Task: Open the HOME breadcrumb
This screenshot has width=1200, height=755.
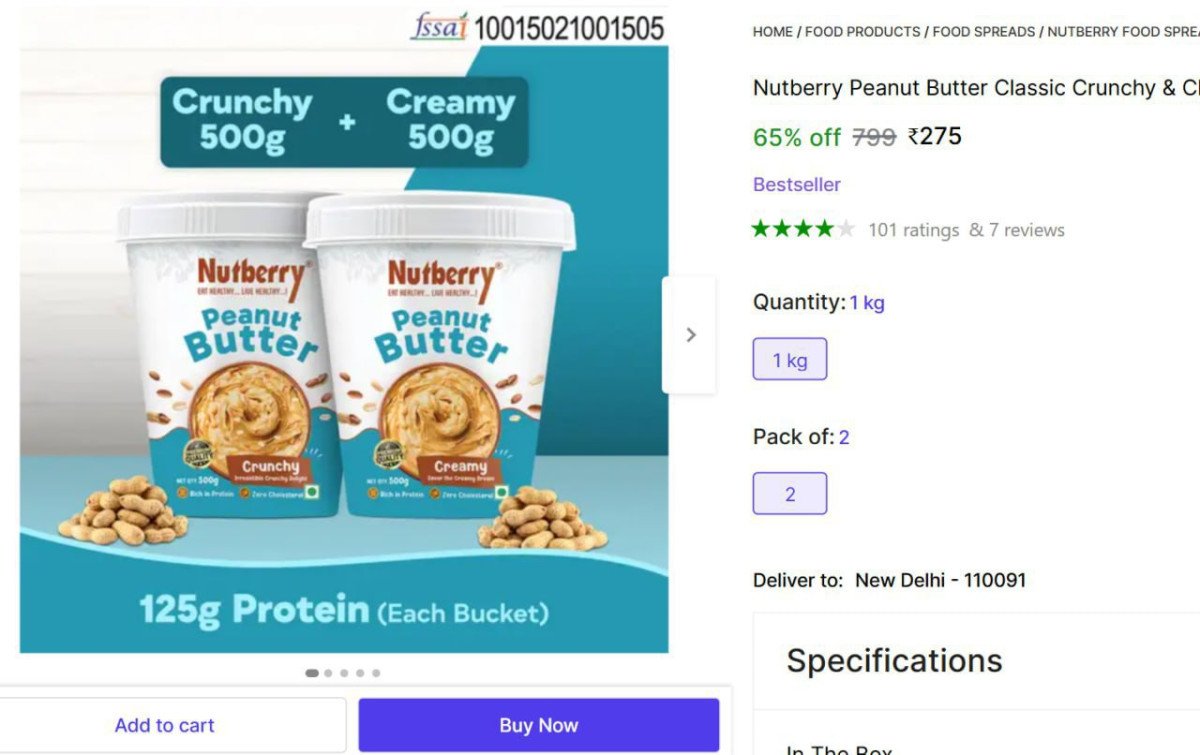Action: (772, 31)
